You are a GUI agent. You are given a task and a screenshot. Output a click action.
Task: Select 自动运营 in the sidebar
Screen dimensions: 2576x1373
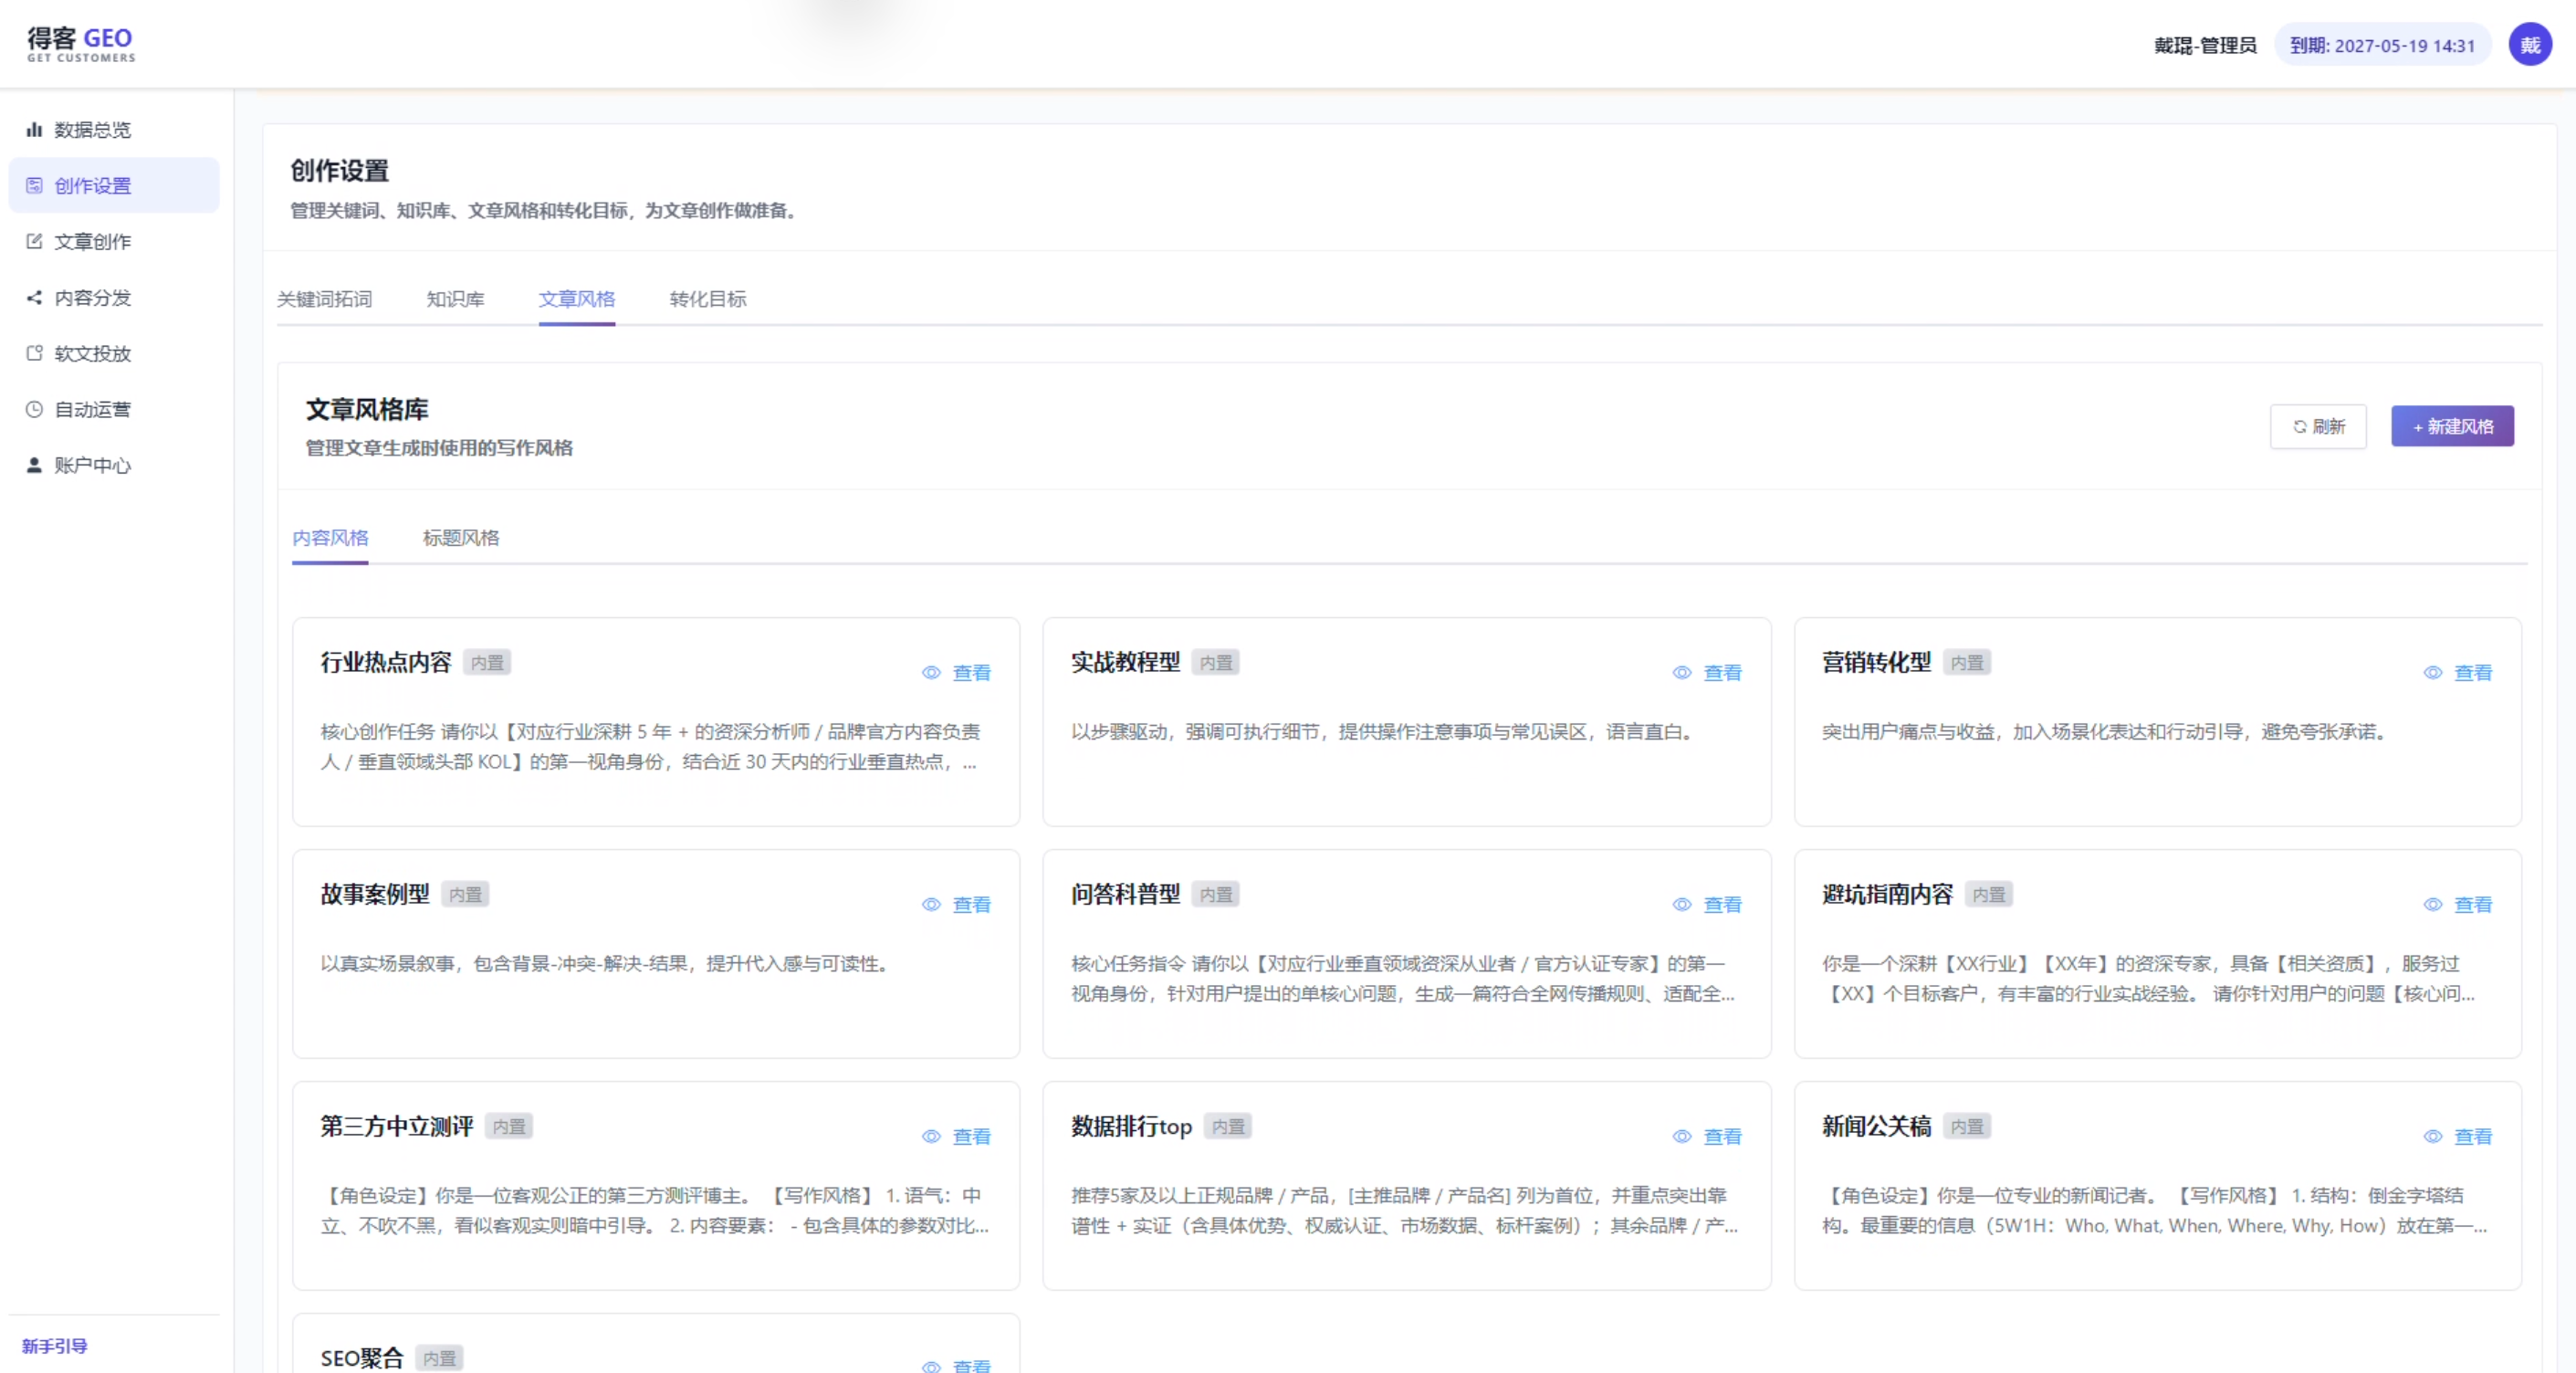(114, 409)
